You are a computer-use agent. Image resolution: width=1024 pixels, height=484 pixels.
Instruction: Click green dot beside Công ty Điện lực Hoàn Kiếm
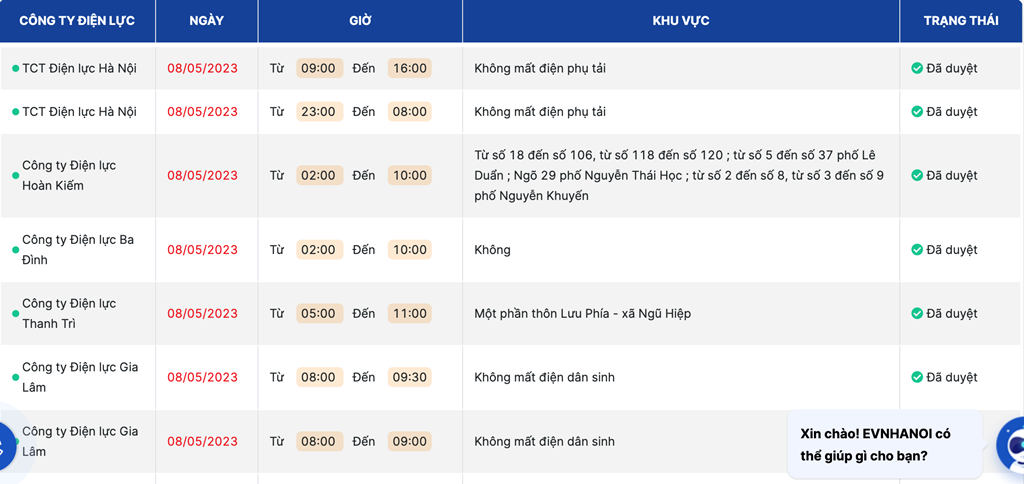(16, 176)
